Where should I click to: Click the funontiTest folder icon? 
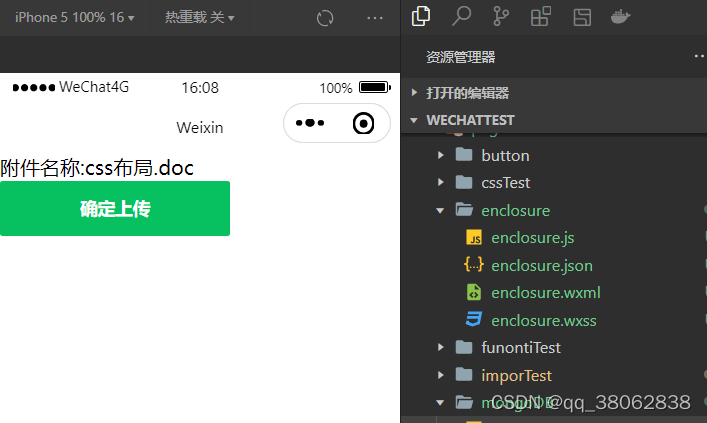tap(464, 347)
